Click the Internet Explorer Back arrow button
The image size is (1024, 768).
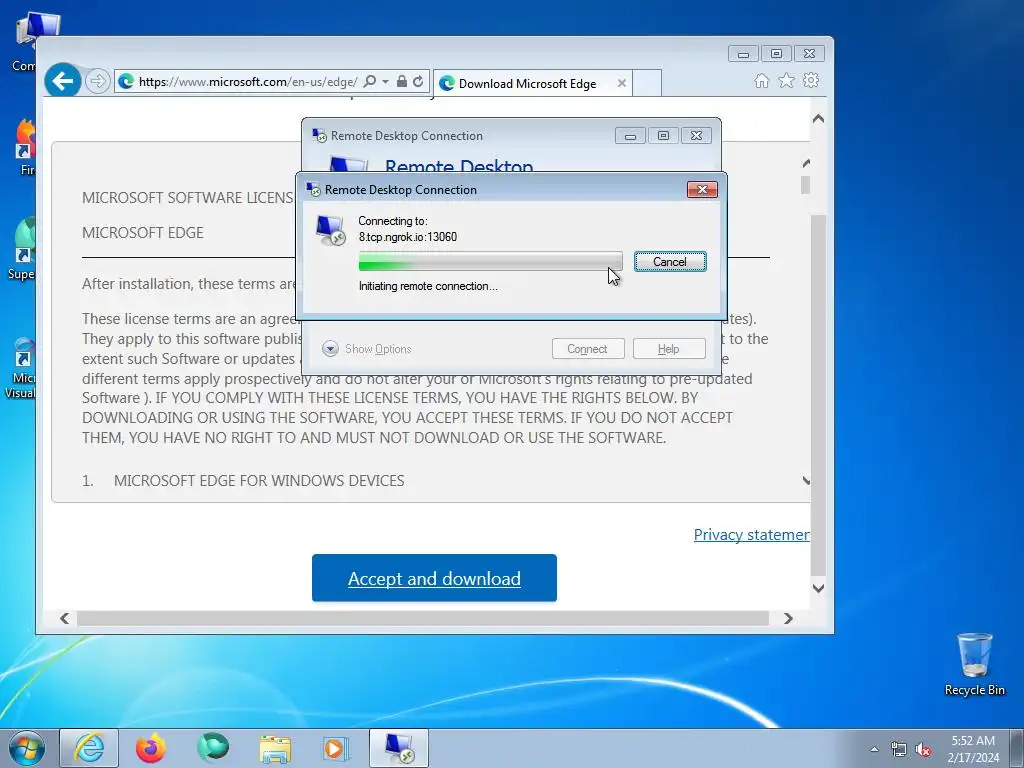click(63, 81)
